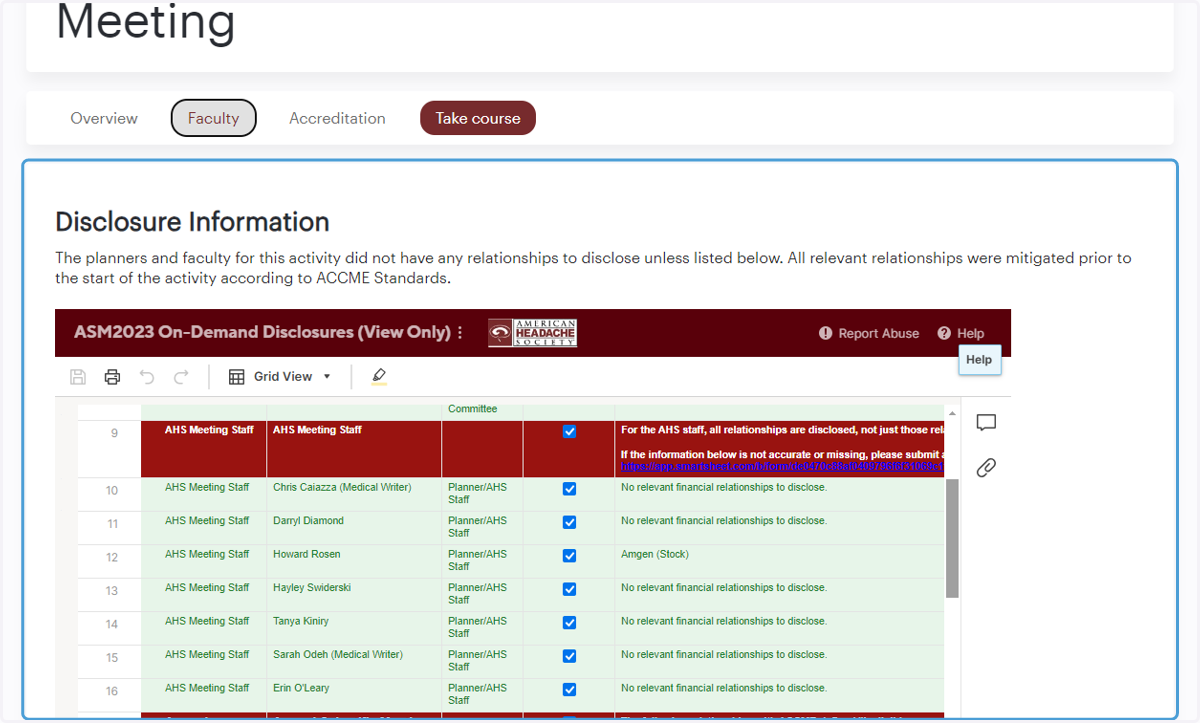The width and height of the screenshot is (1200, 723).
Task: Select the "Darryl Diamond" cell
Action: pyautogui.click(x=354, y=528)
